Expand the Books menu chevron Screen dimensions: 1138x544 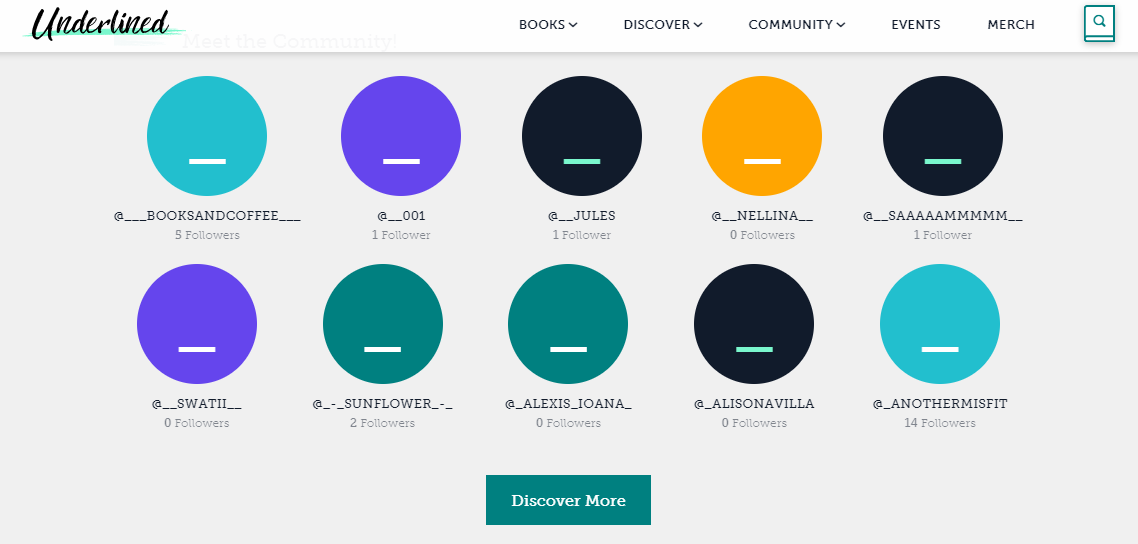point(573,25)
